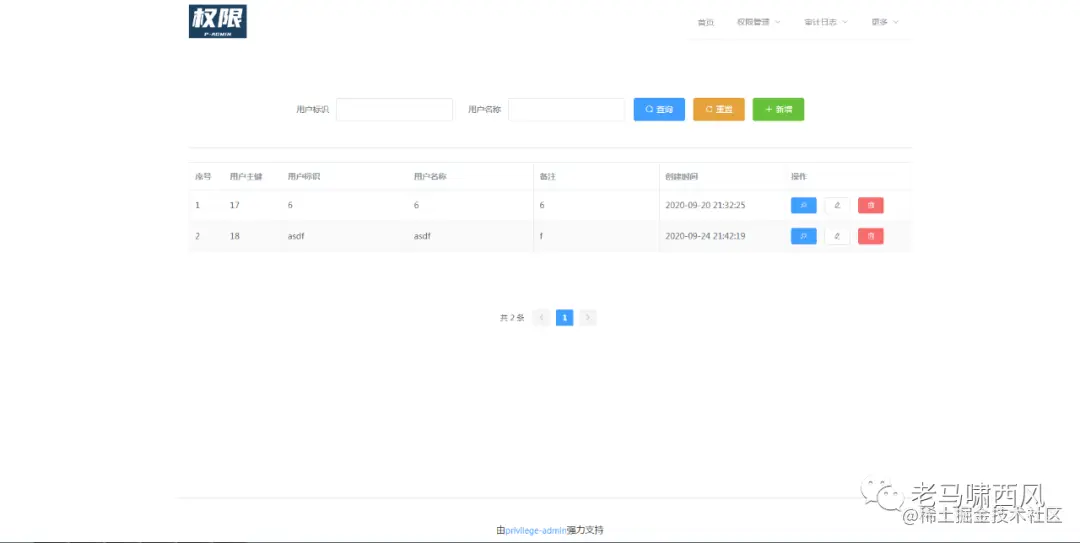The height and width of the screenshot is (543, 1080).
Task: Edit the asdf user row
Action: (837, 236)
